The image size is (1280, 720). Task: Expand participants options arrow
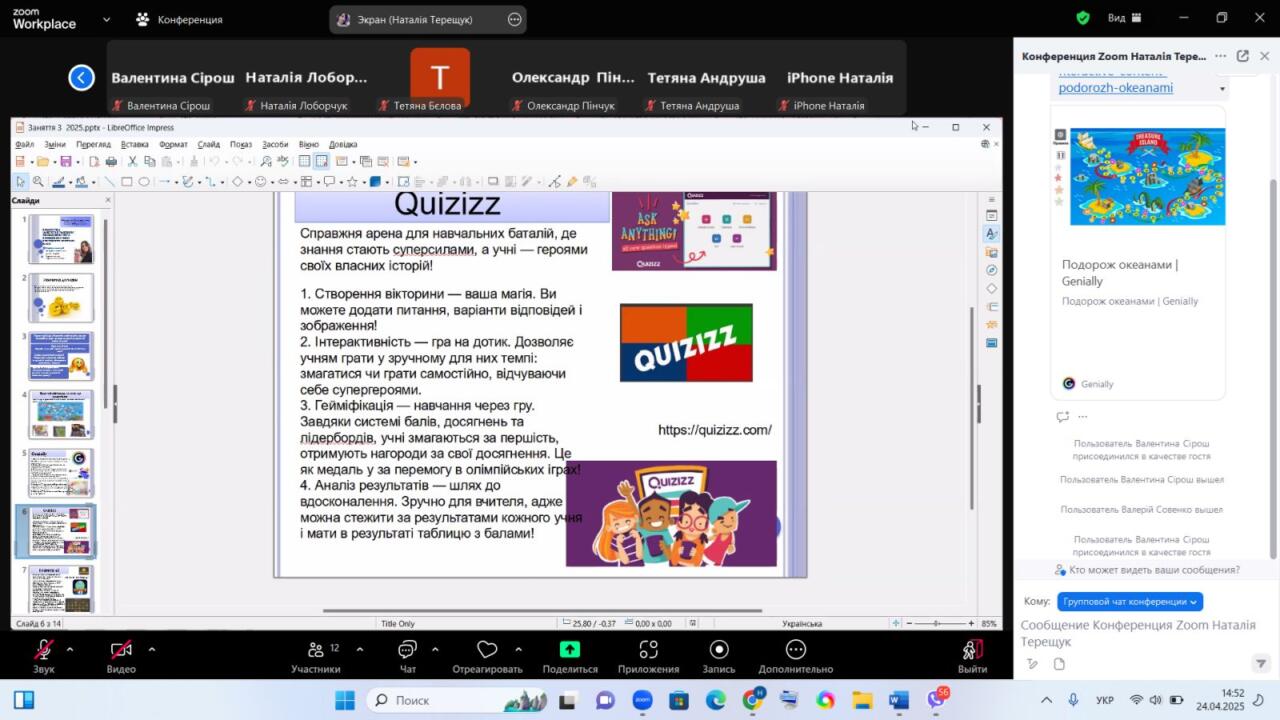click(x=359, y=649)
